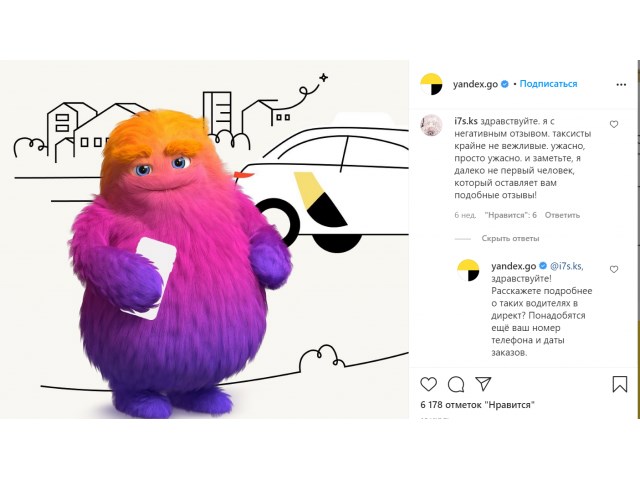Share post via paper plane icon

coord(483,383)
